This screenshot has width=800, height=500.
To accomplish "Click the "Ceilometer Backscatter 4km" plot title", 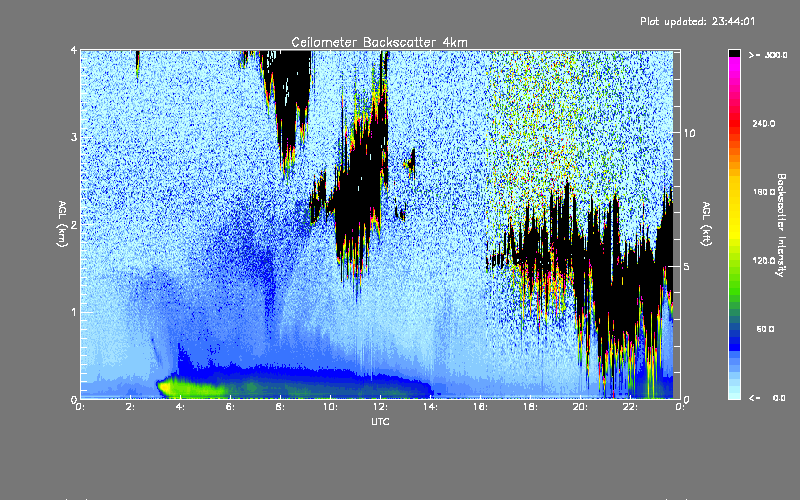I will [x=379, y=42].
